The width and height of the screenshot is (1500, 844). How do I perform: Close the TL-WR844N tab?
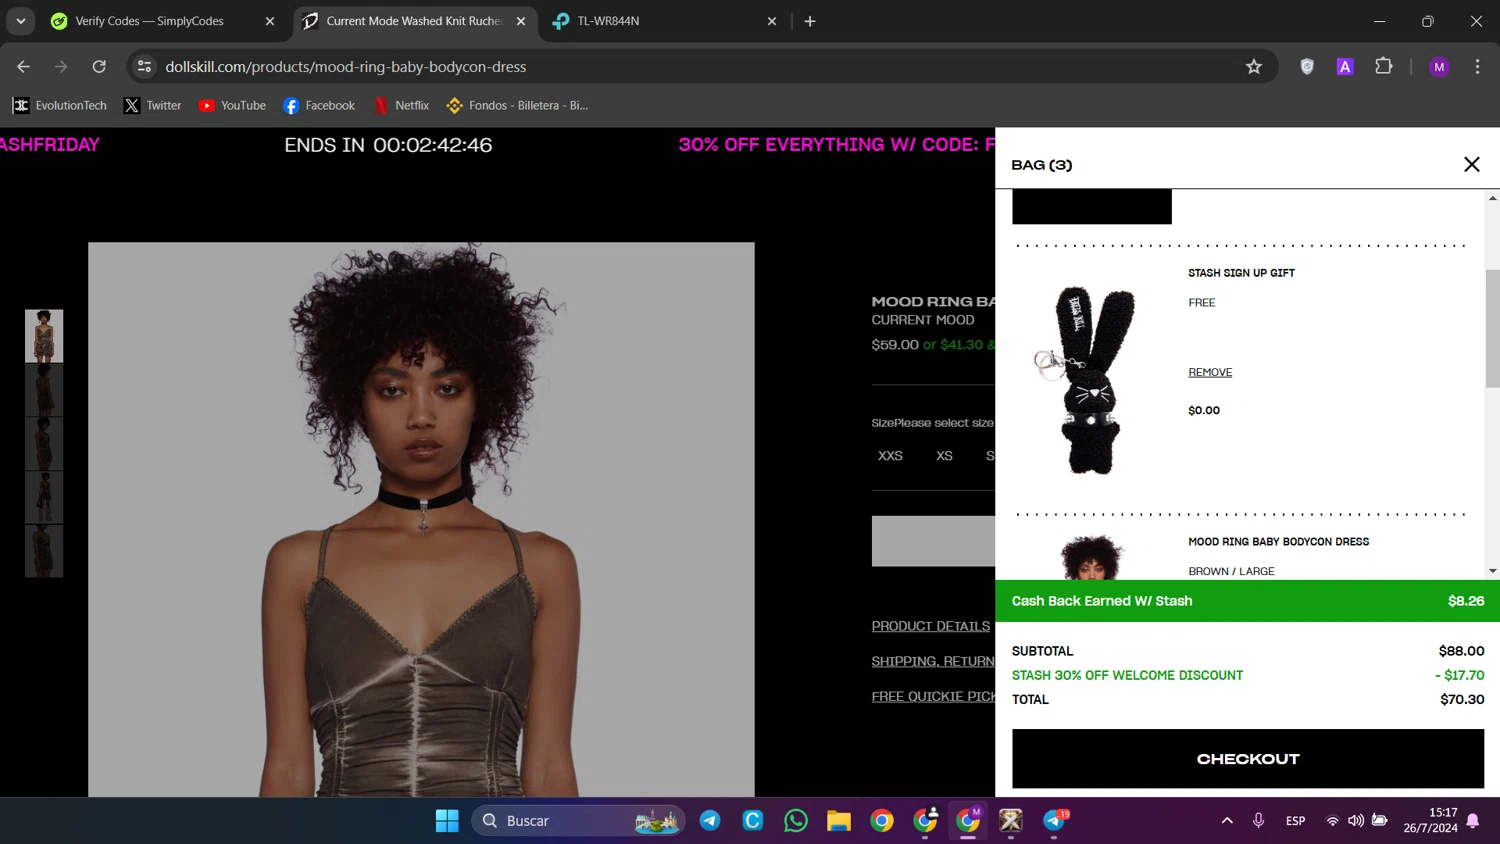click(x=772, y=21)
